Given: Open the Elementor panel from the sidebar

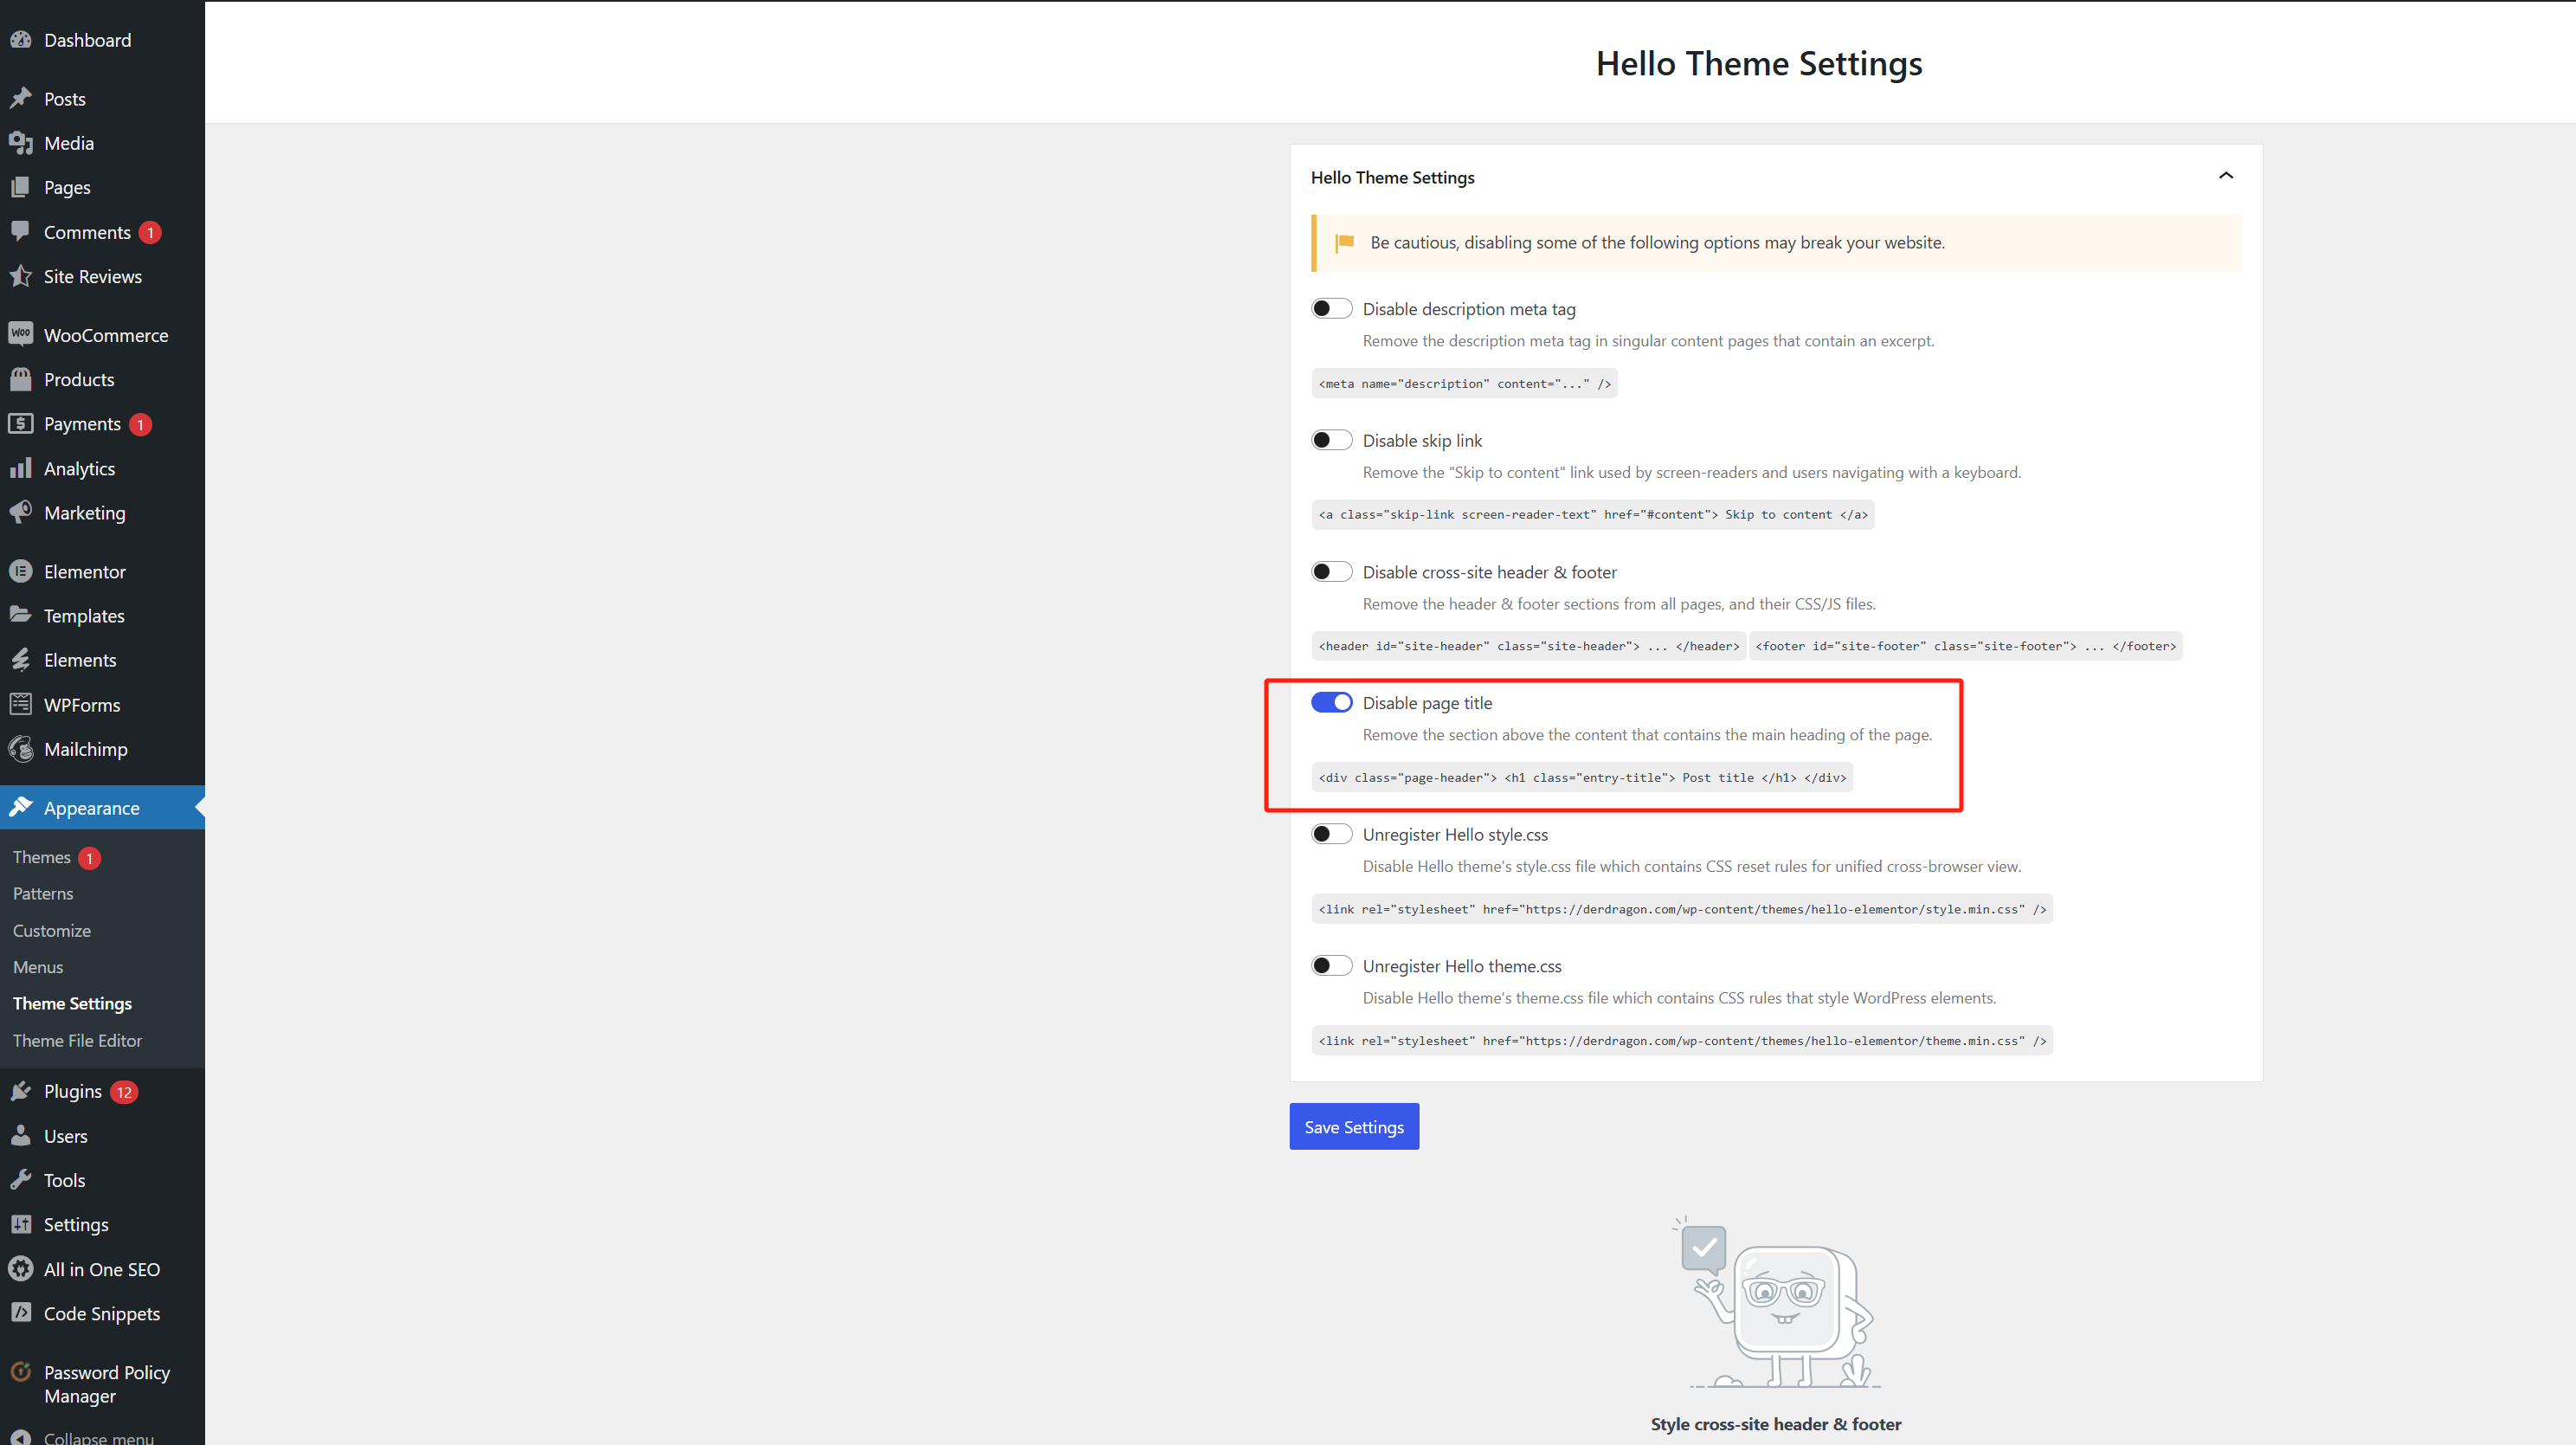Looking at the screenshot, I should tap(84, 571).
